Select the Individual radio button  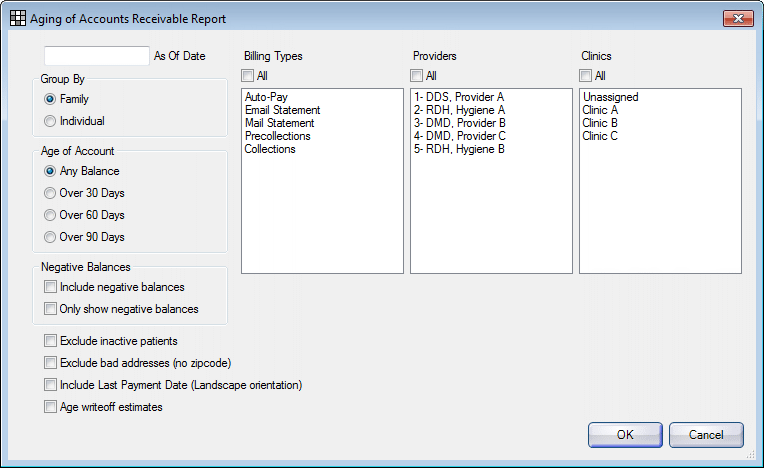click(x=50, y=121)
